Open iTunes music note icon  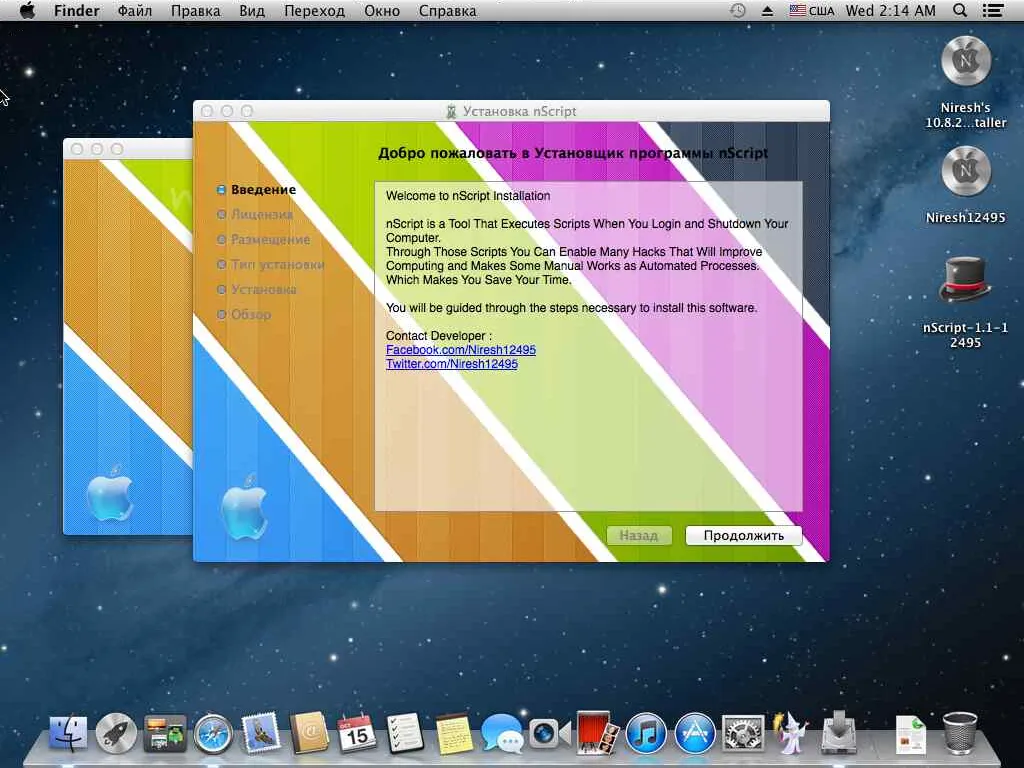(646, 733)
